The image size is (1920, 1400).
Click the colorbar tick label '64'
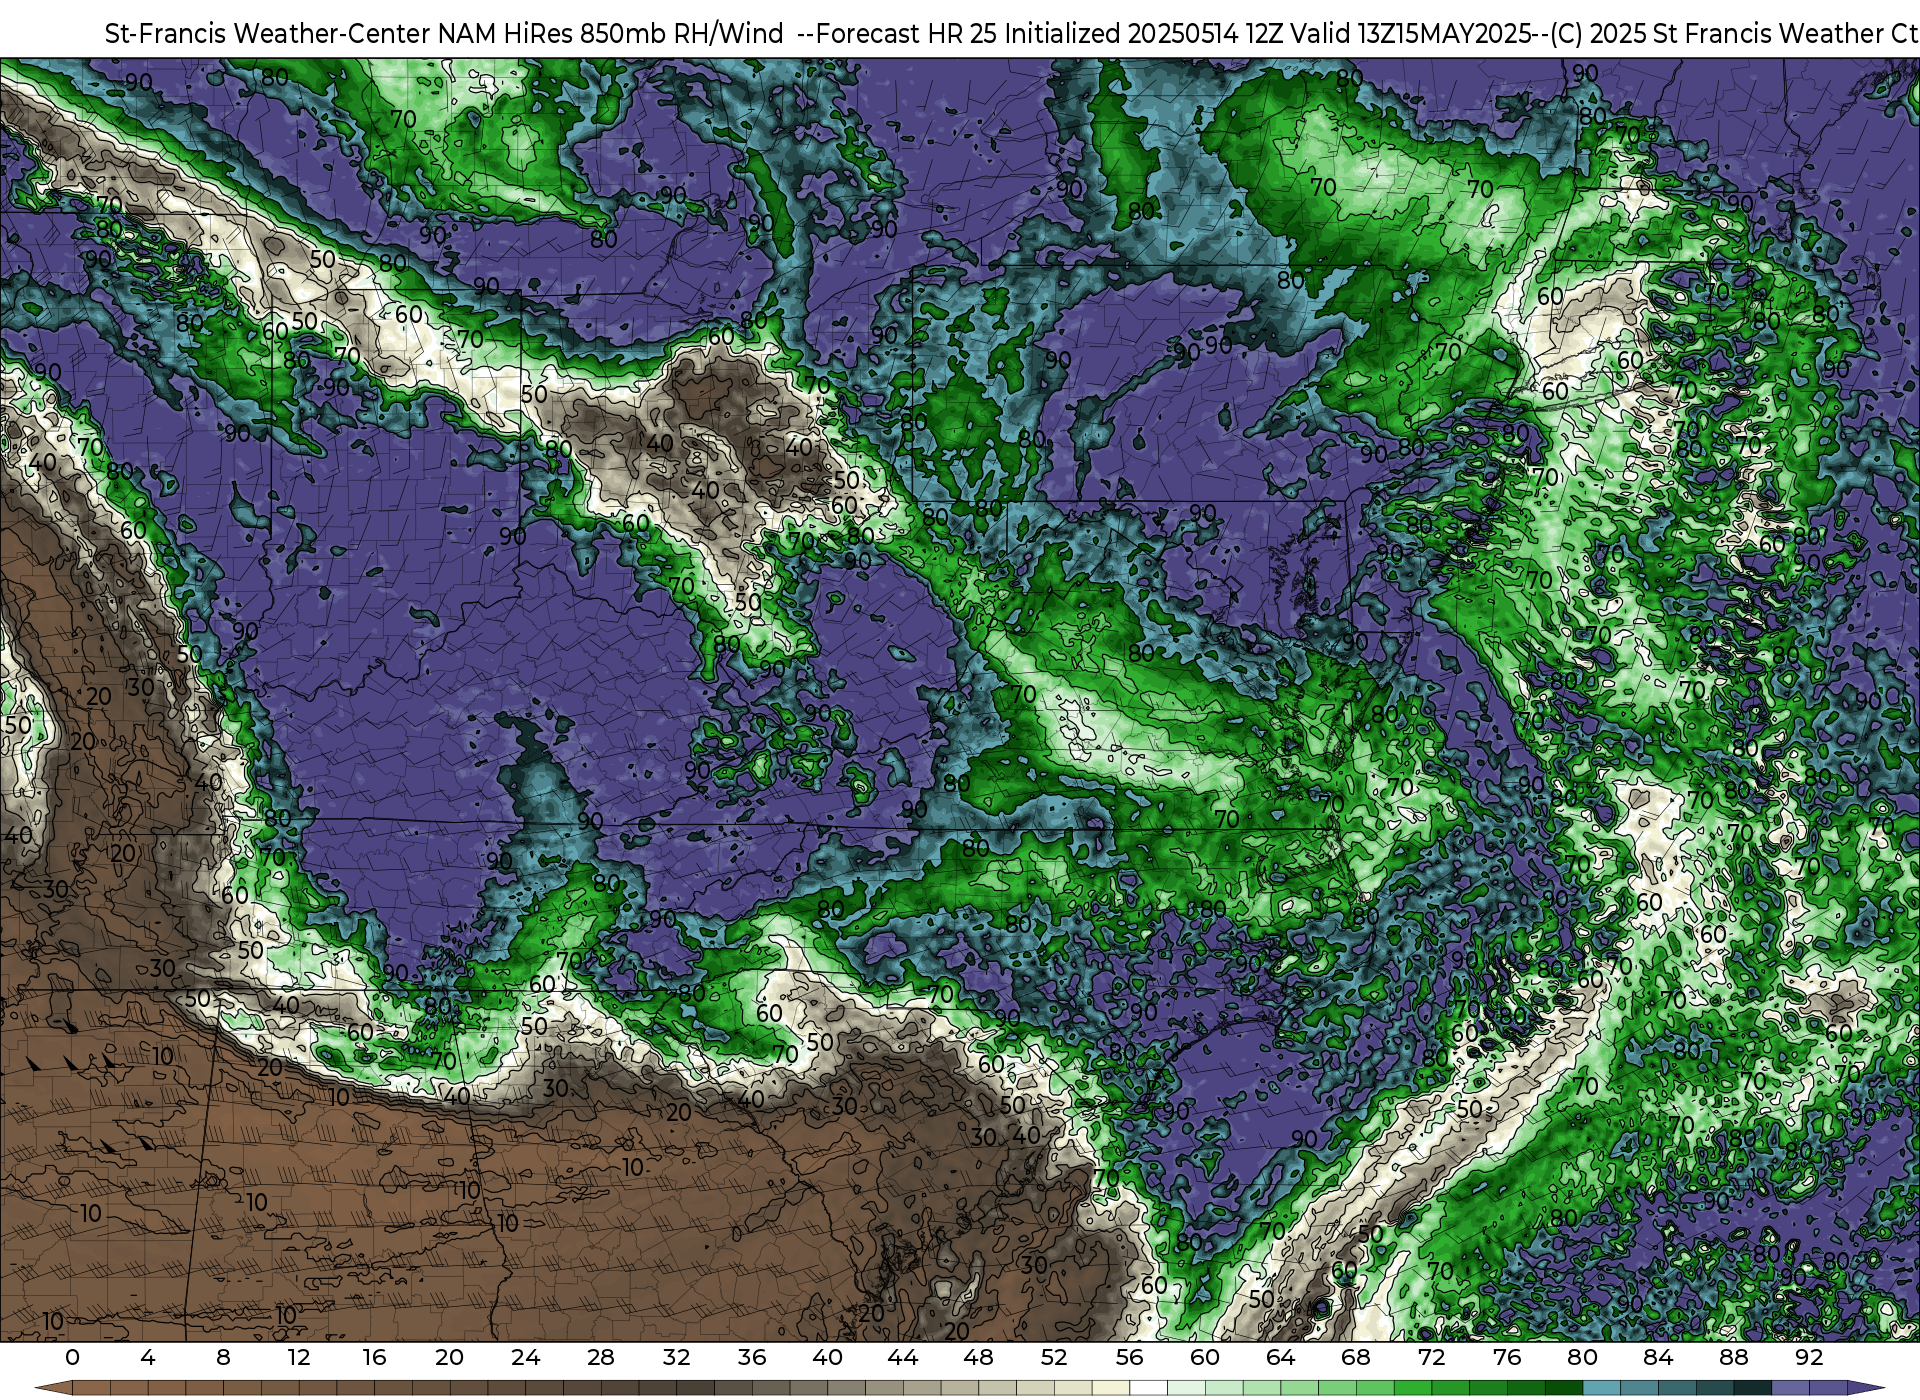(1280, 1357)
